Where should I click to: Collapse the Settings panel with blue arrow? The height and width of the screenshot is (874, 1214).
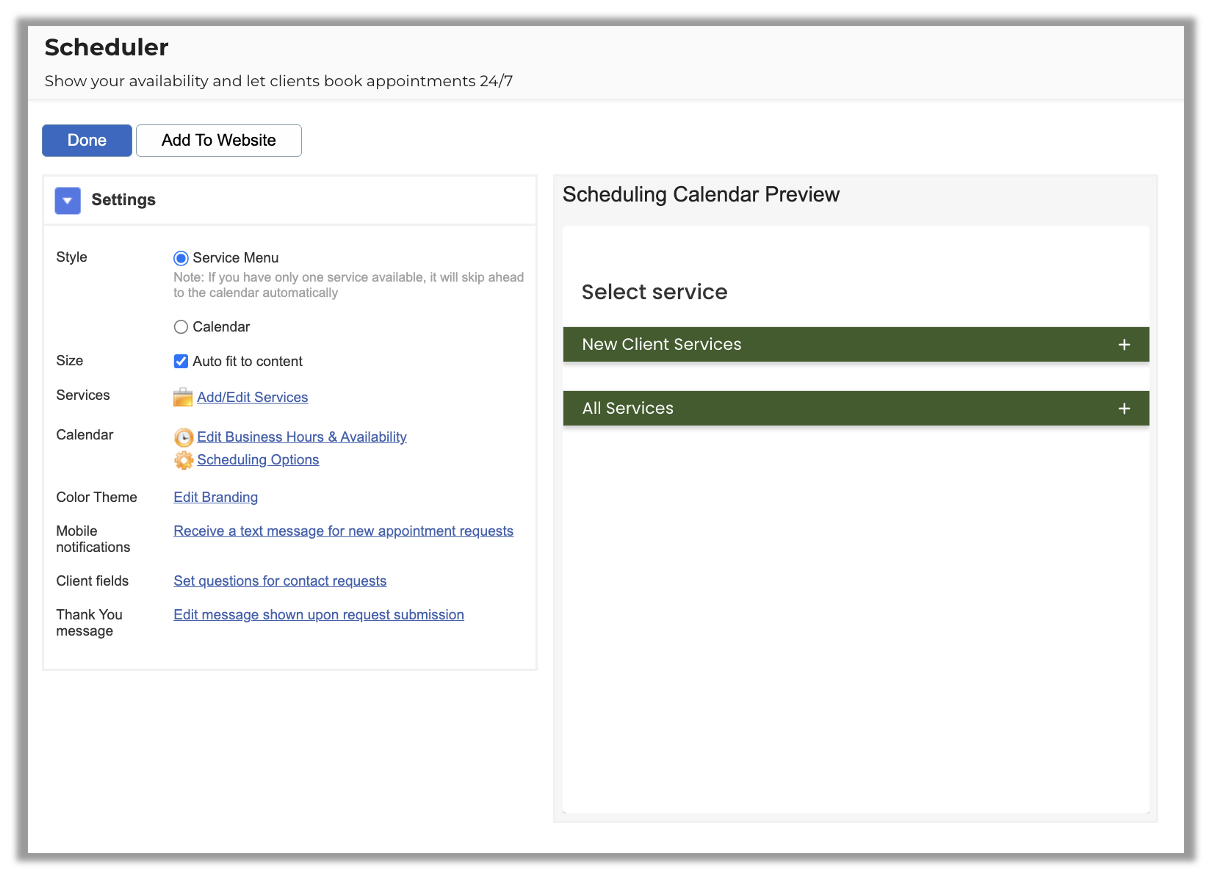tap(67, 201)
